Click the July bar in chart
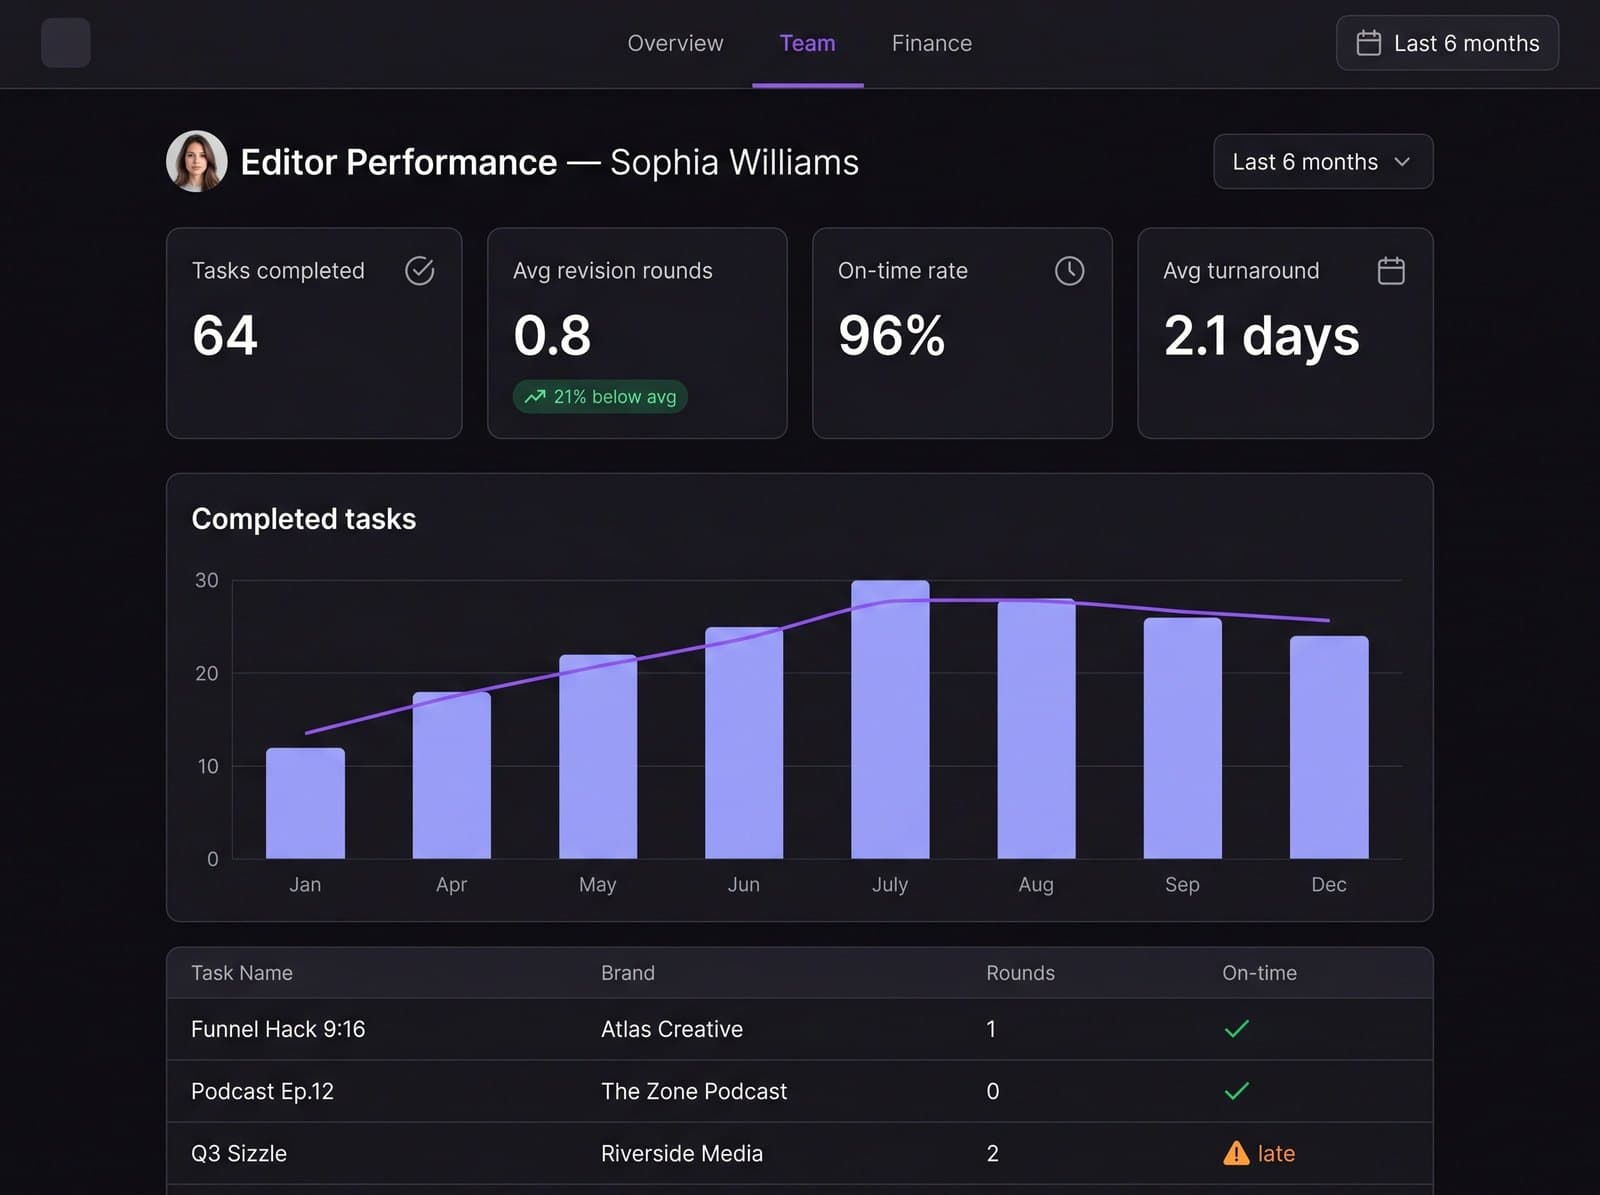Image resolution: width=1600 pixels, height=1195 pixels. point(890,719)
